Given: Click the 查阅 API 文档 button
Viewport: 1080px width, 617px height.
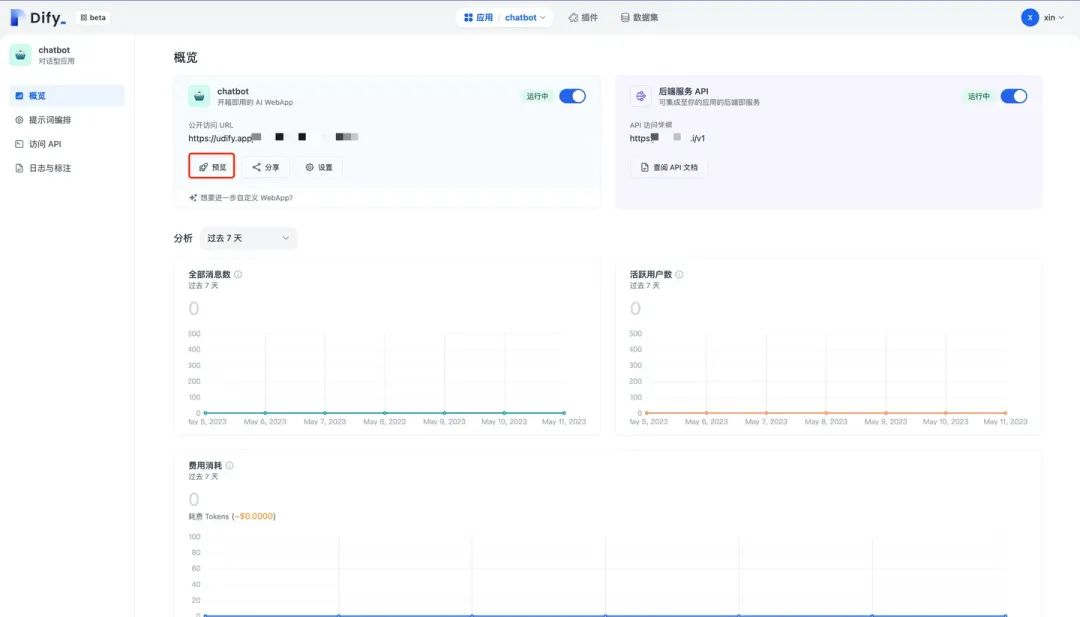Looking at the screenshot, I should (669, 167).
